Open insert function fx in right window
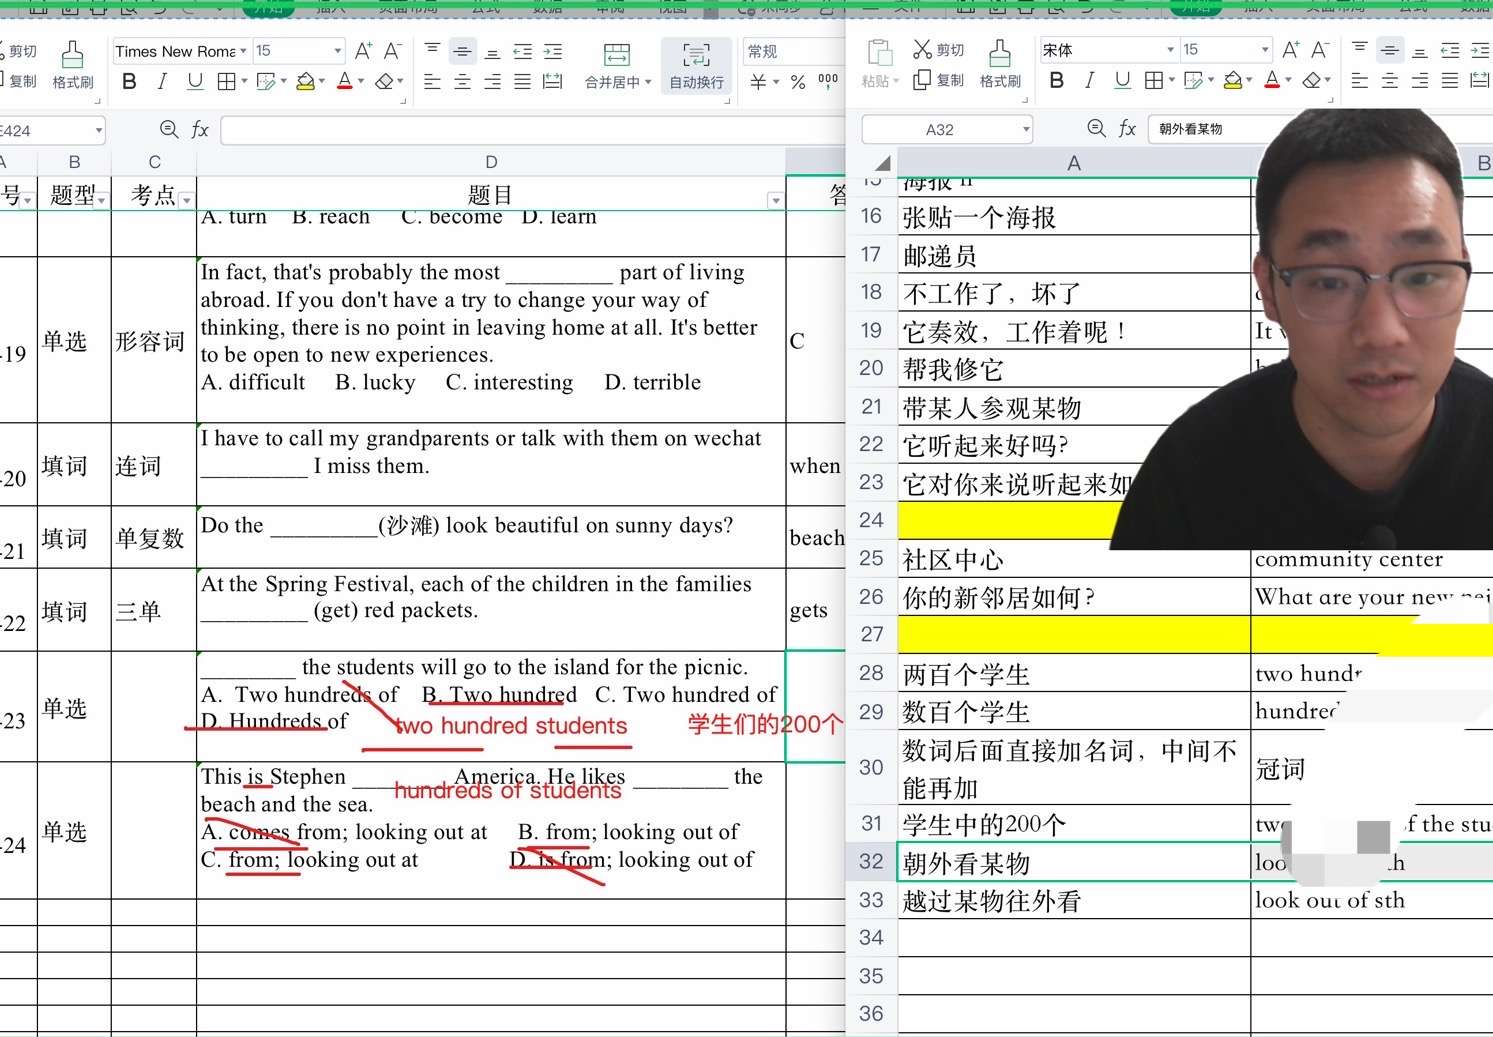The image size is (1493, 1037). click(1127, 128)
